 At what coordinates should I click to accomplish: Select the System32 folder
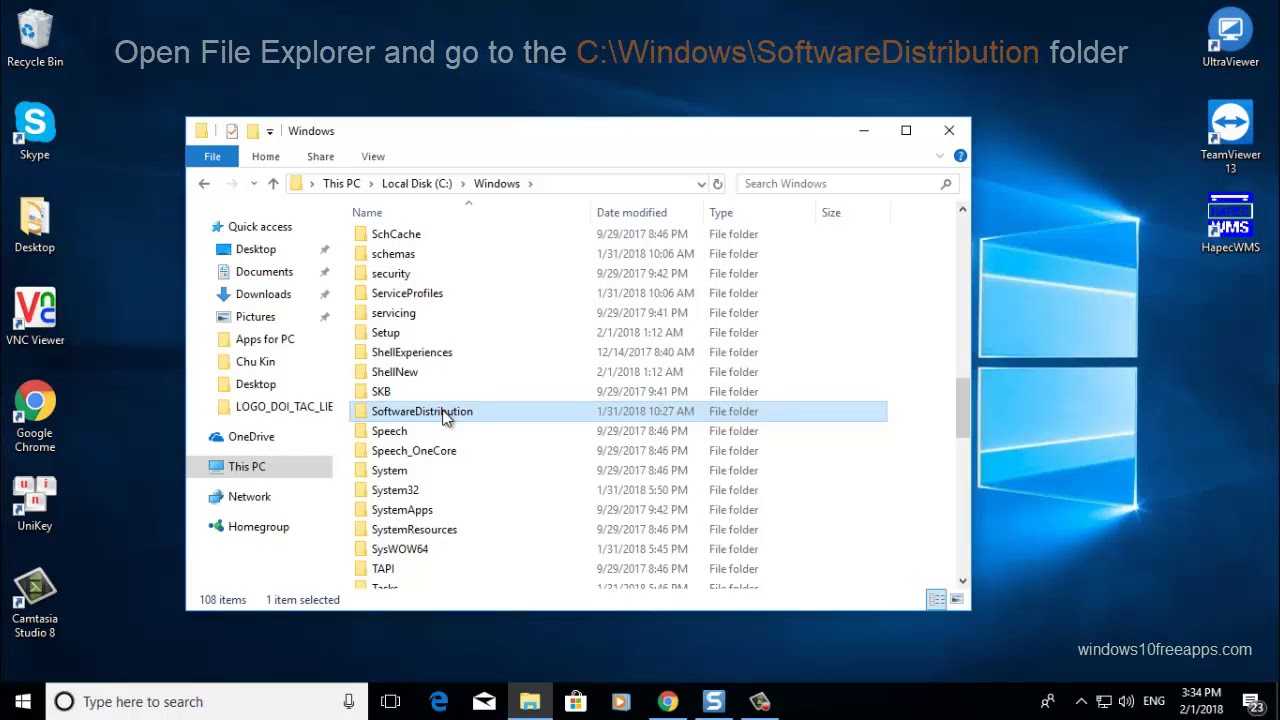tap(395, 490)
